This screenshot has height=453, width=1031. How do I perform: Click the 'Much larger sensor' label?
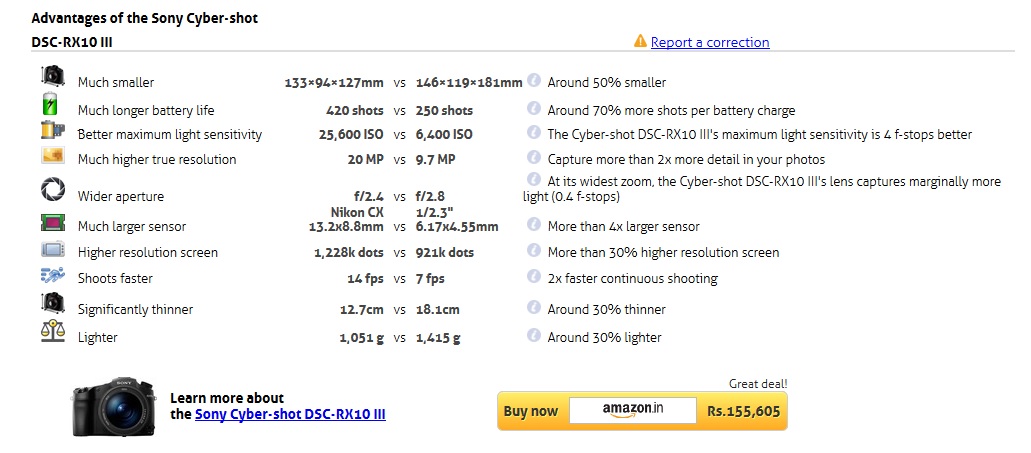[x=132, y=227]
